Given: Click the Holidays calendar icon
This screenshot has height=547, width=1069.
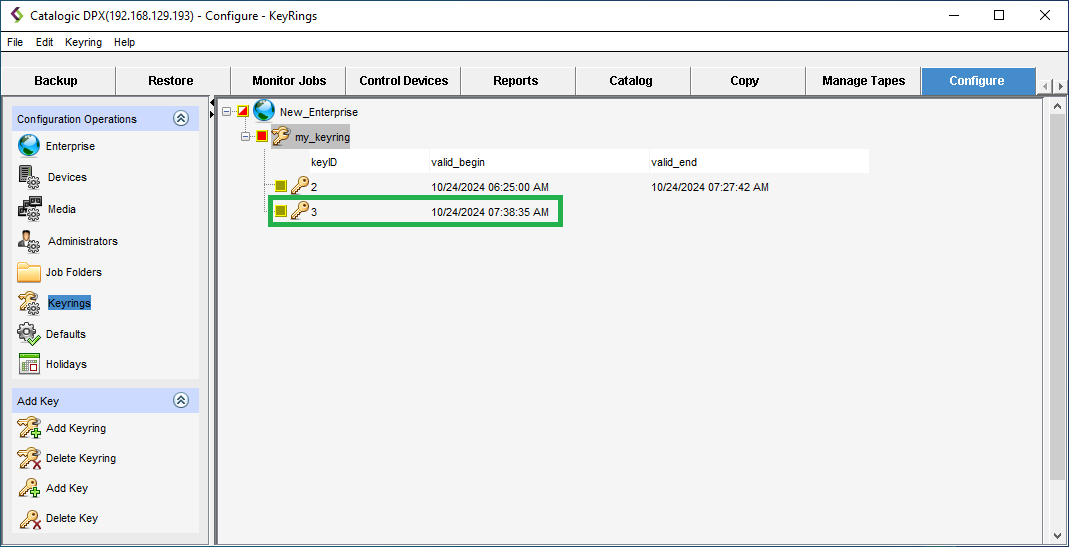Looking at the screenshot, I should click(x=29, y=364).
